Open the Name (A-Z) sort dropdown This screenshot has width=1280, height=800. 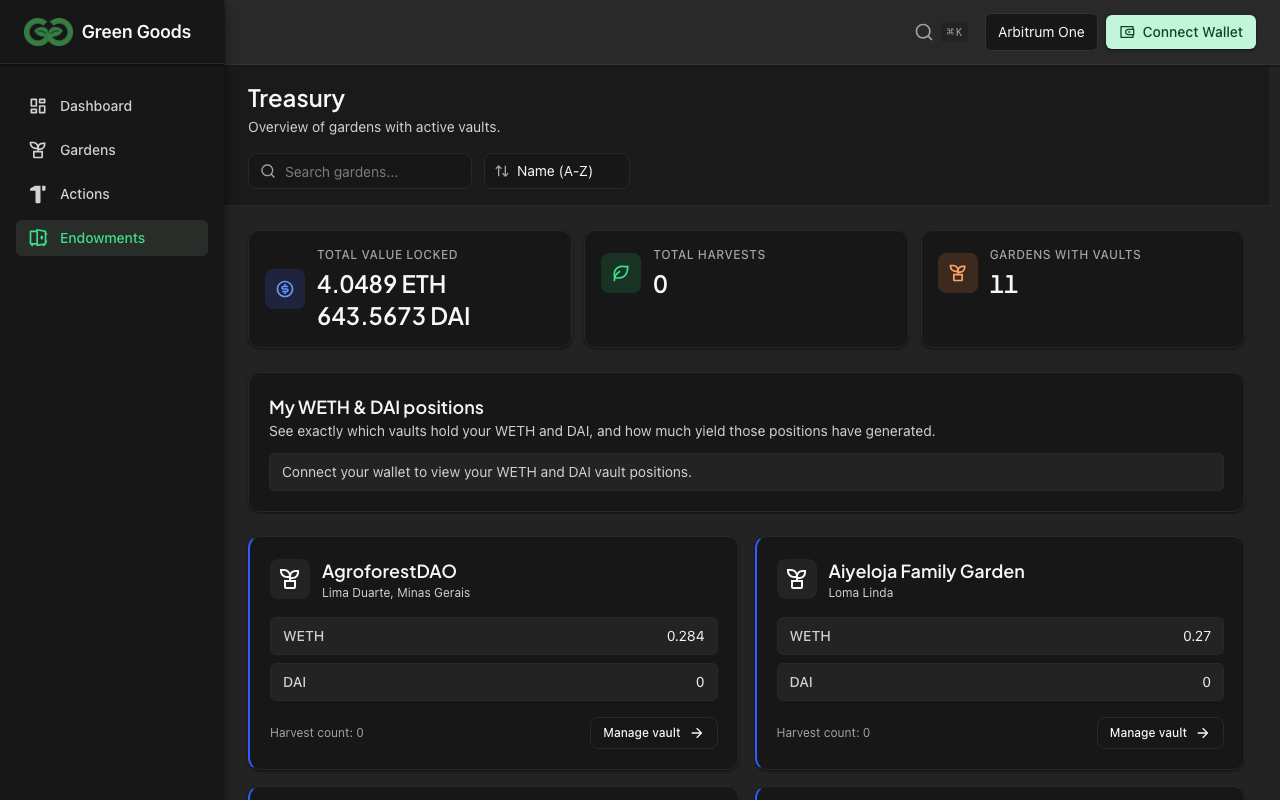point(556,171)
